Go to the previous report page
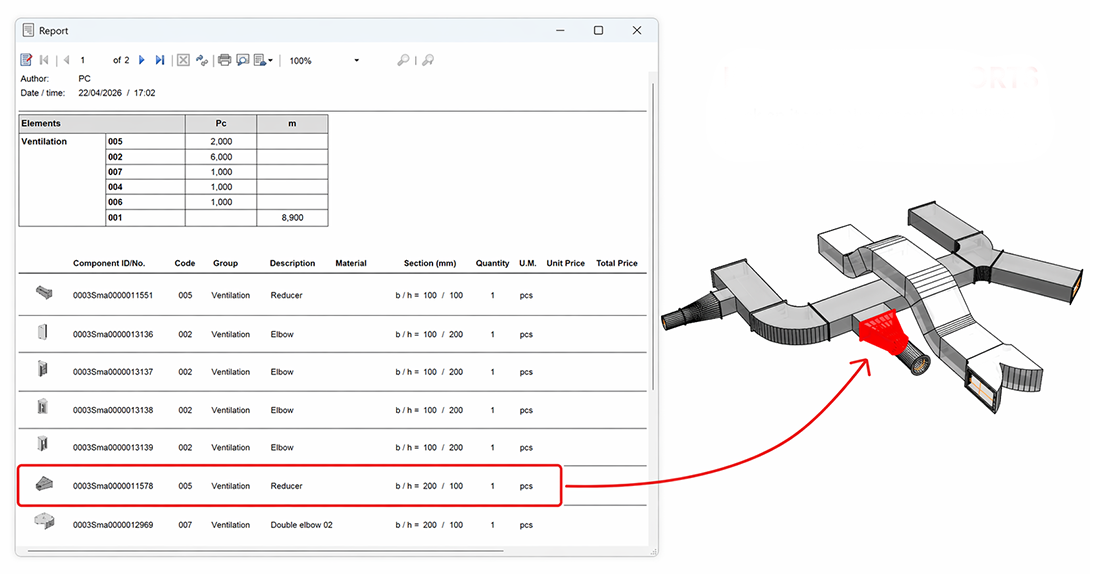 (66, 60)
